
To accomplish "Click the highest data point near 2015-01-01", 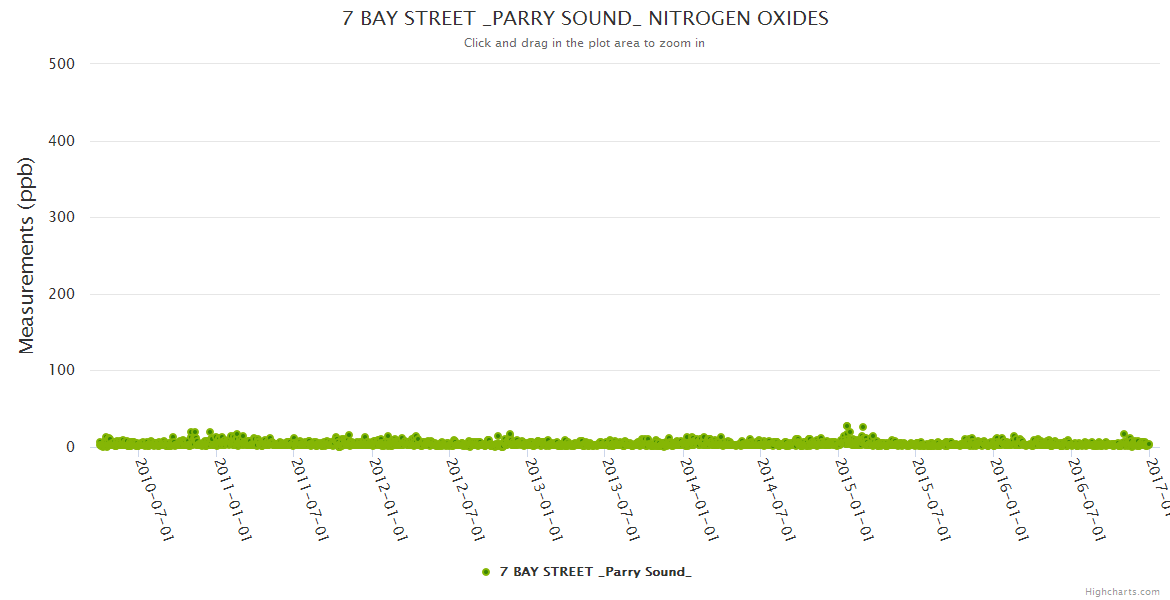I will click(847, 426).
